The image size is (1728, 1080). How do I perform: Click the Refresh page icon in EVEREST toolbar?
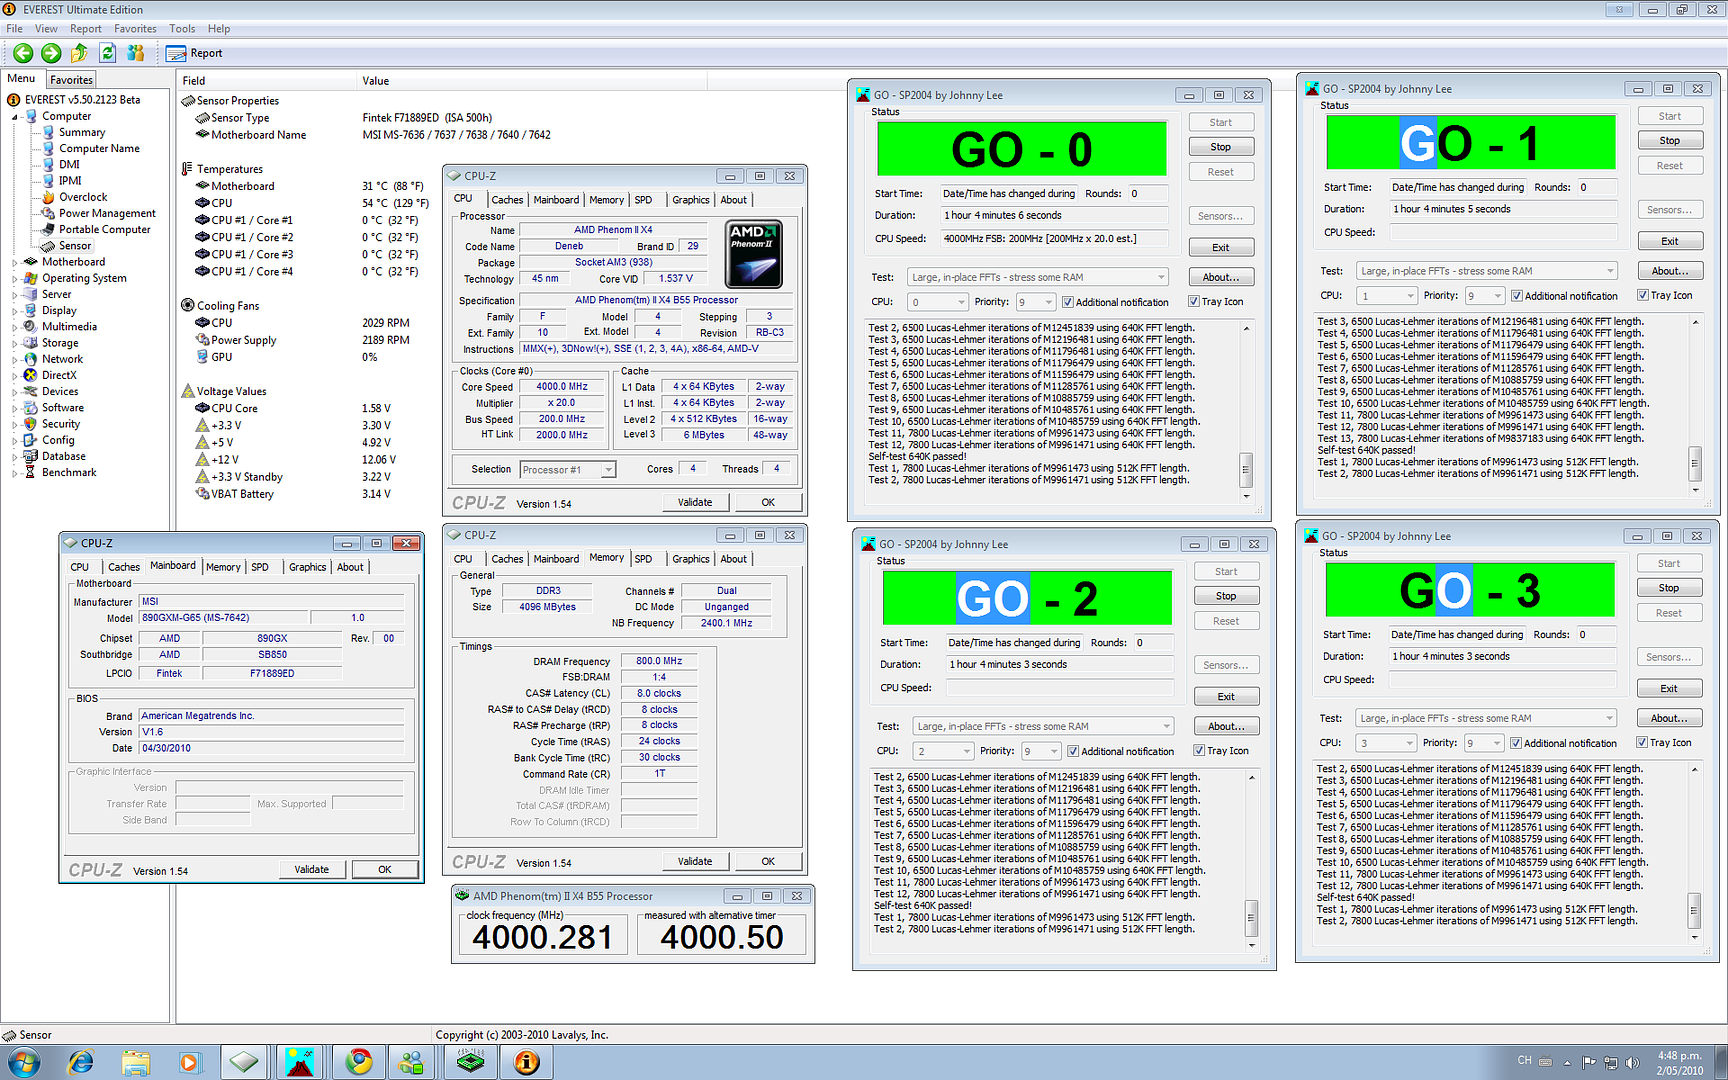[107, 53]
